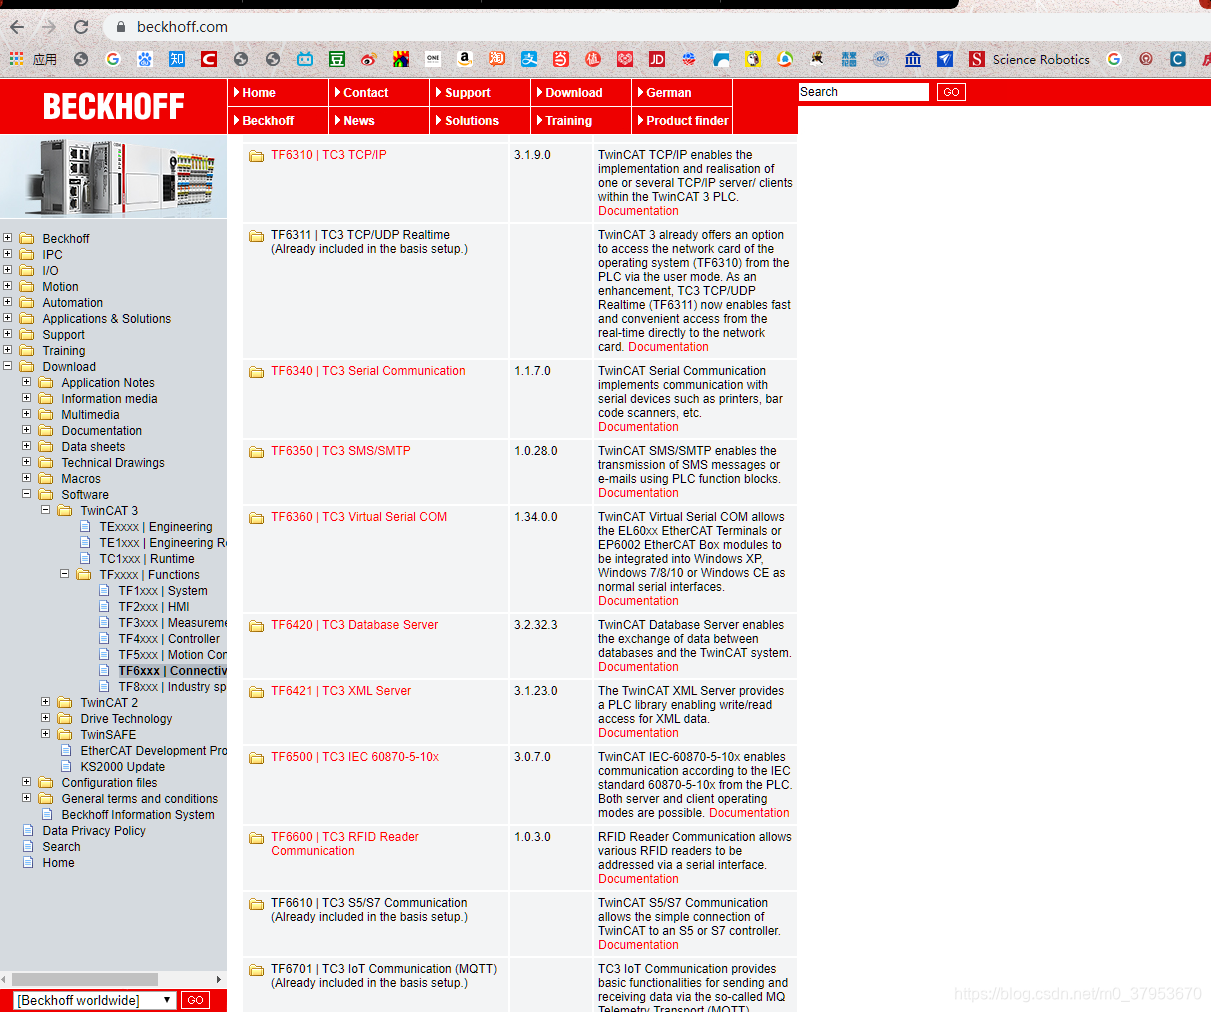The height and width of the screenshot is (1012, 1211).
Task: Open the Amazon bookmark icon
Action: tap(465, 59)
